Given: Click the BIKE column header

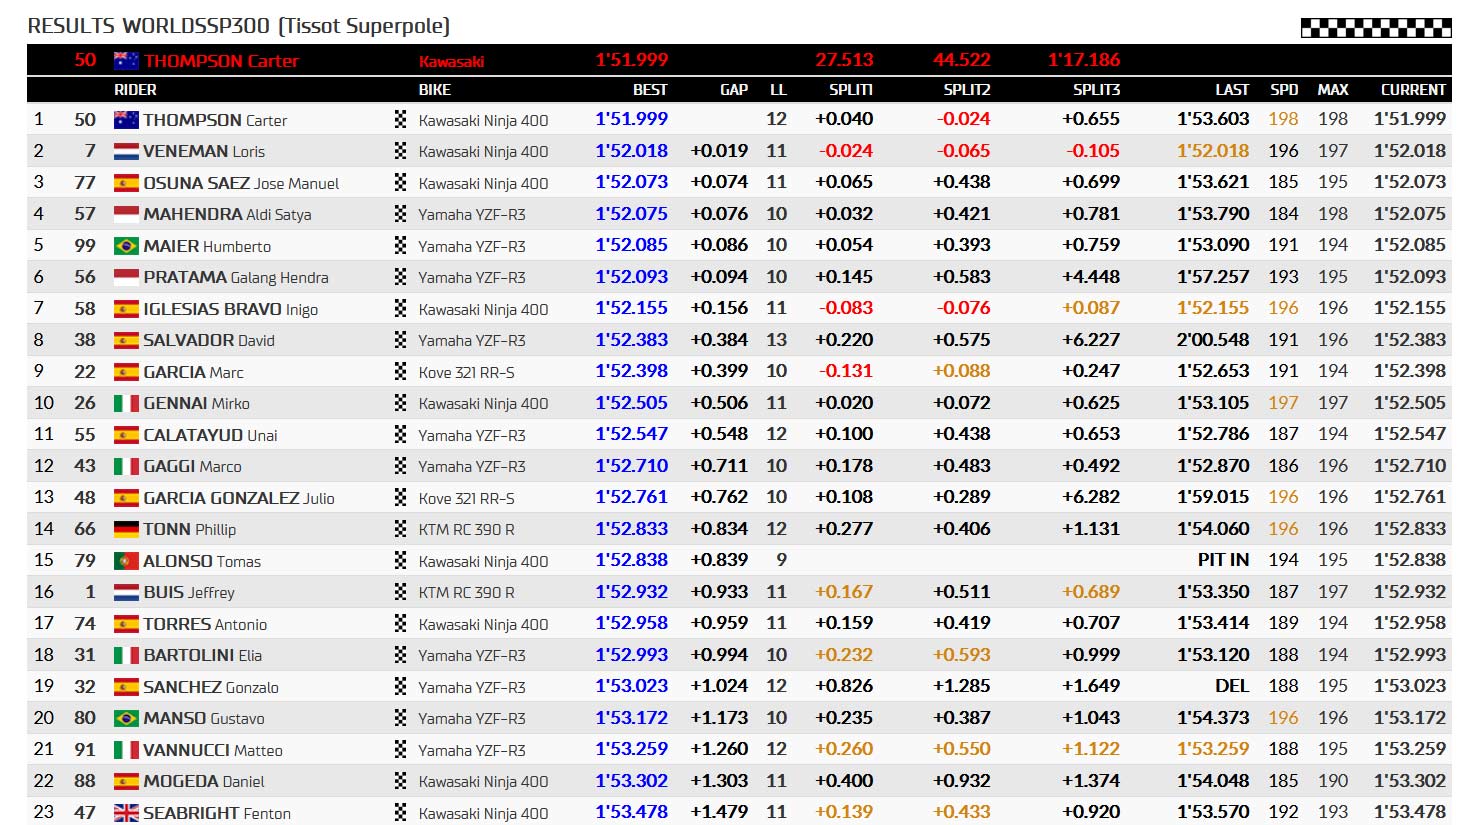Looking at the screenshot, I should click(x=434, y=90).
